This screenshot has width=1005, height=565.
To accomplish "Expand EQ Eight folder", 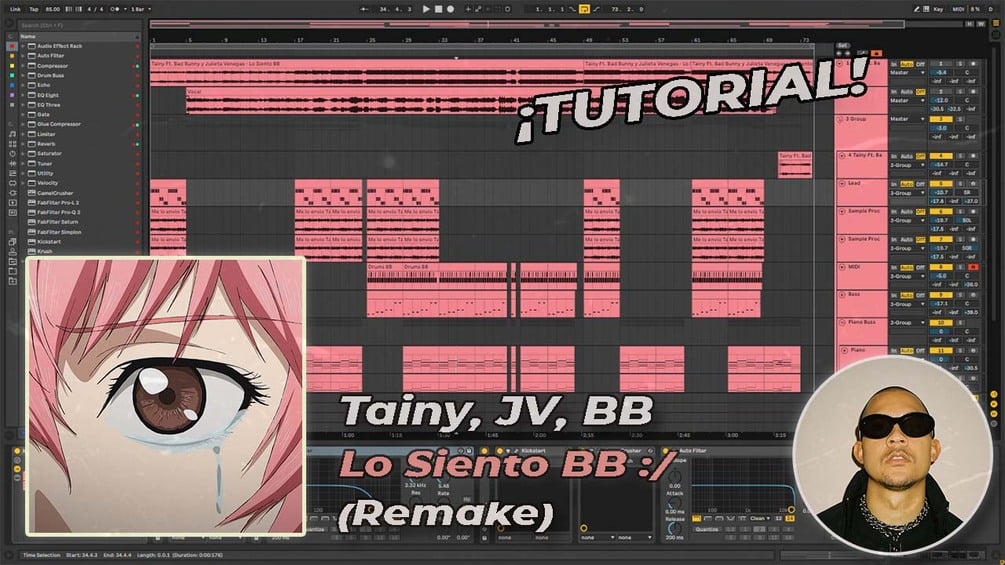I will pos(23,95).
